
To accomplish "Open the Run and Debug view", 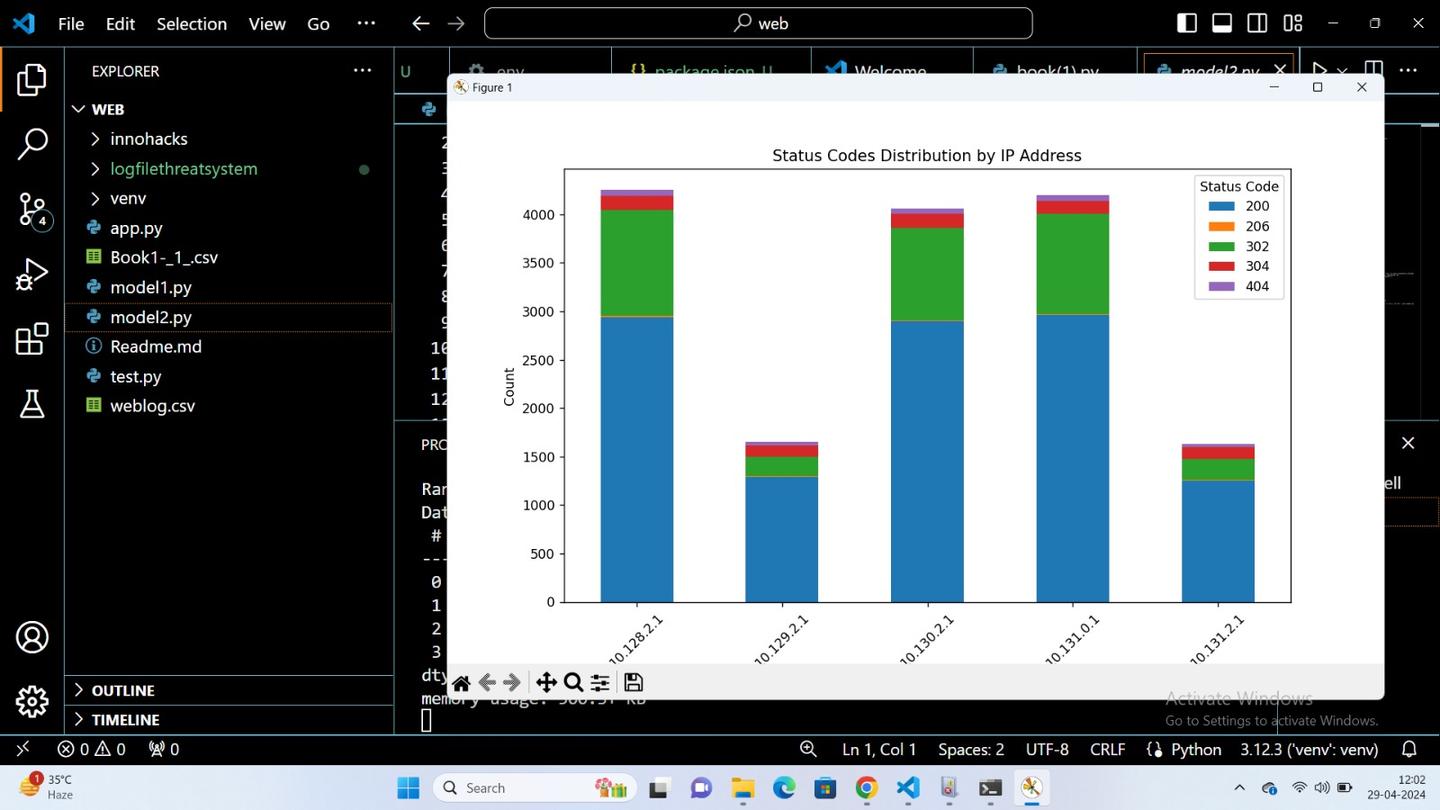I will 32,274.
